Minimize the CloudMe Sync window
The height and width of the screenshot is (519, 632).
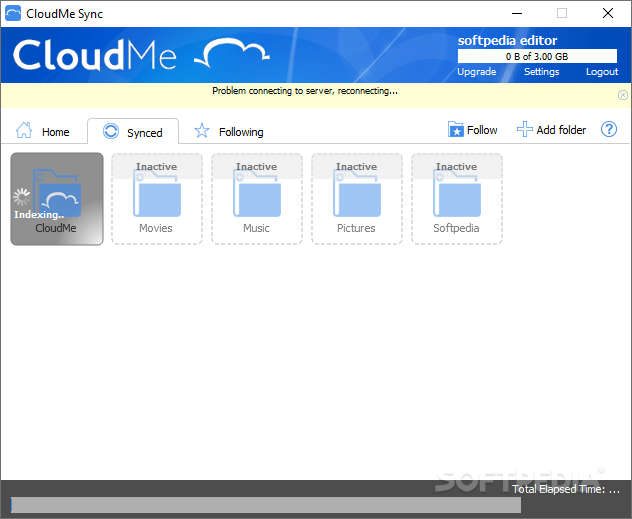tap(517, 13)
